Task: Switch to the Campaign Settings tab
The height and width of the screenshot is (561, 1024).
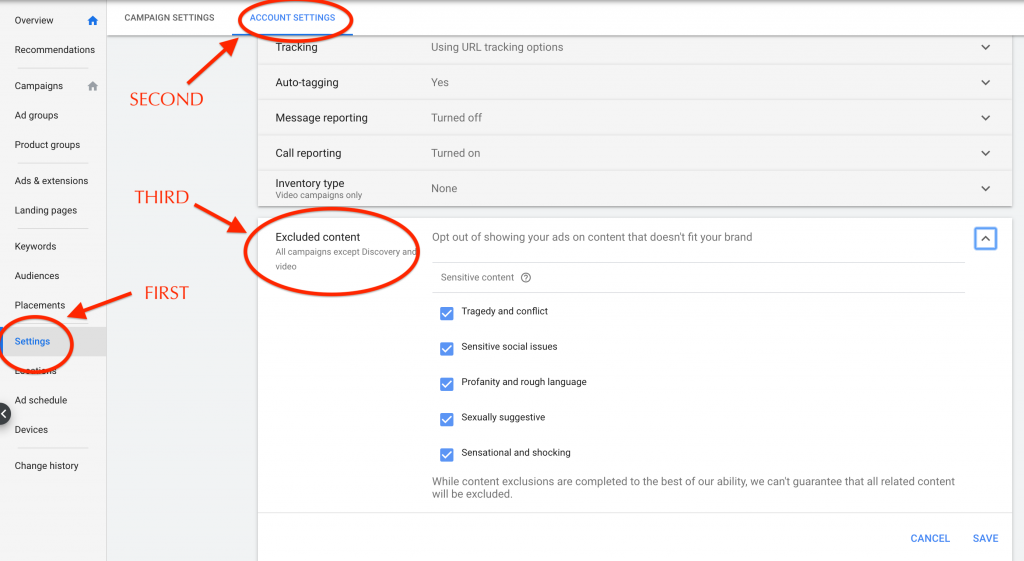Action: coord(169,18)
